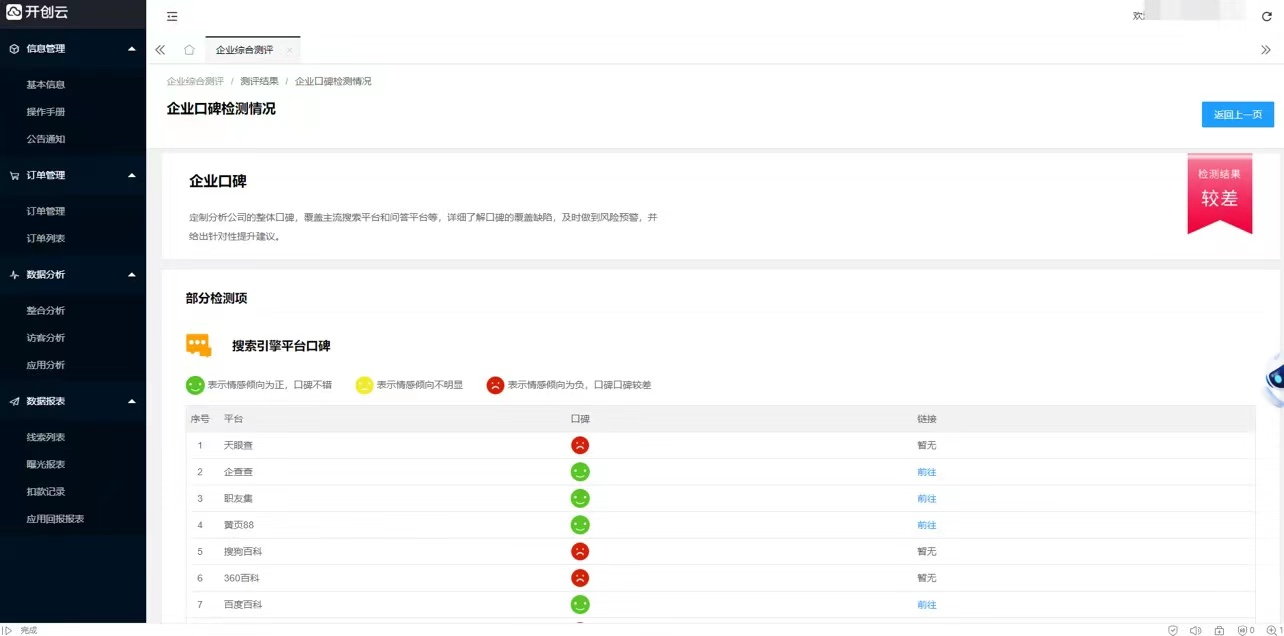Click the 开创云 logo
Image resolution: width=1284 pixels, height=636 pixels.
(x=36, y=12)
